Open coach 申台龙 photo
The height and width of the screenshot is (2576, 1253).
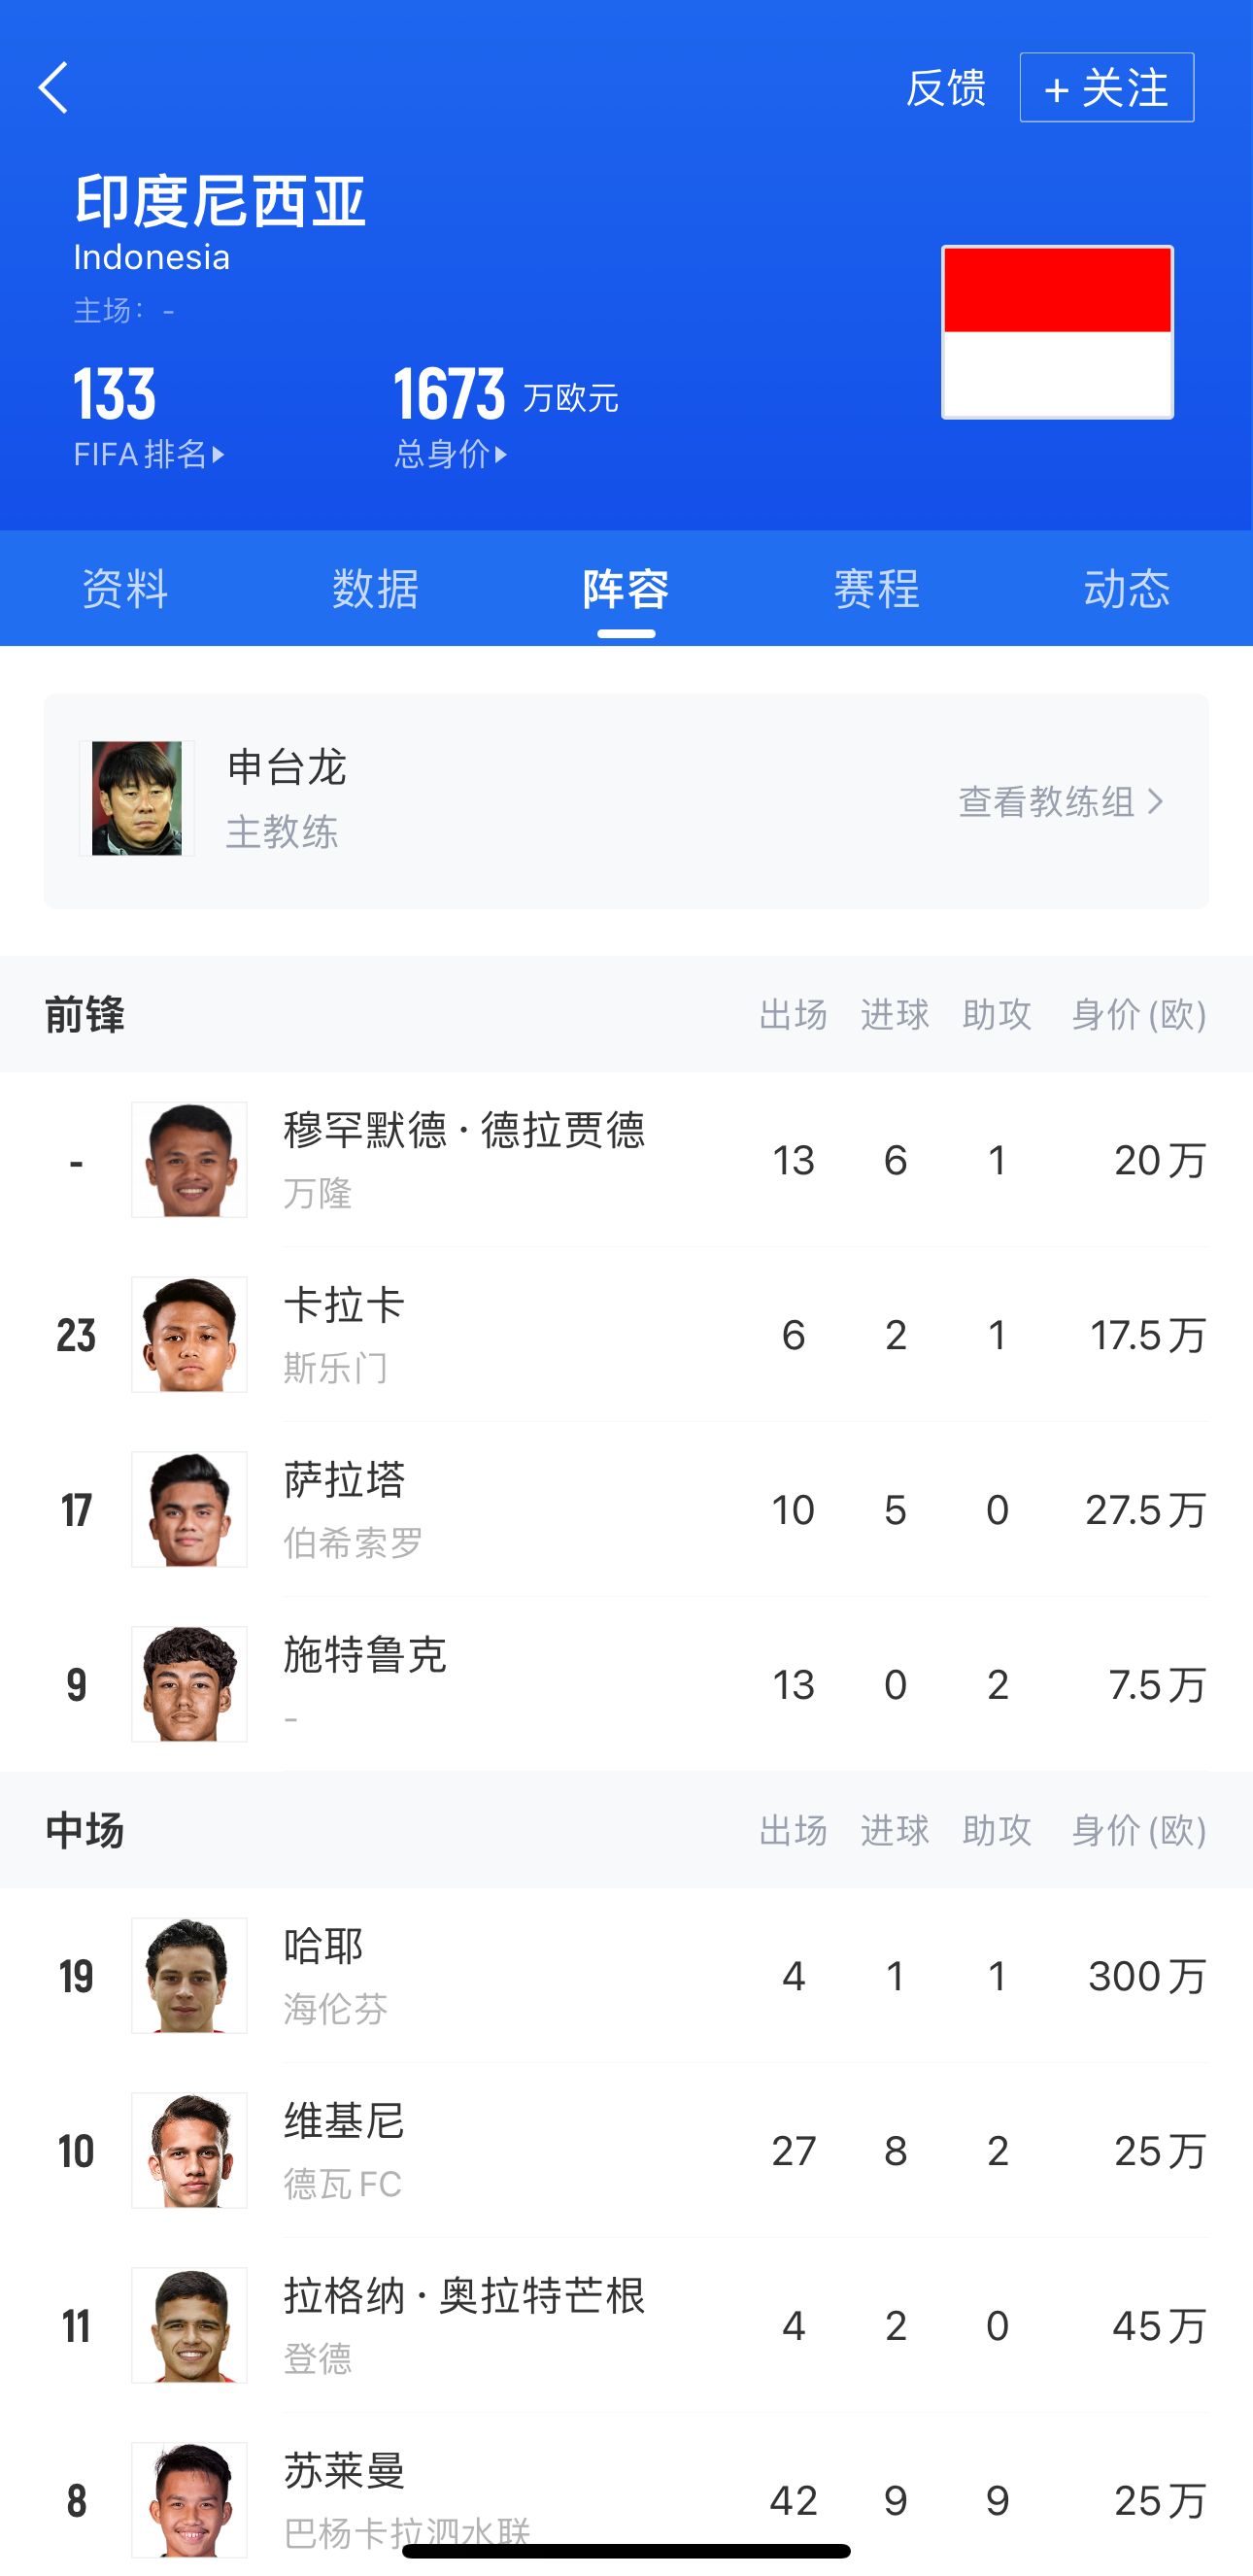[137, 798]
